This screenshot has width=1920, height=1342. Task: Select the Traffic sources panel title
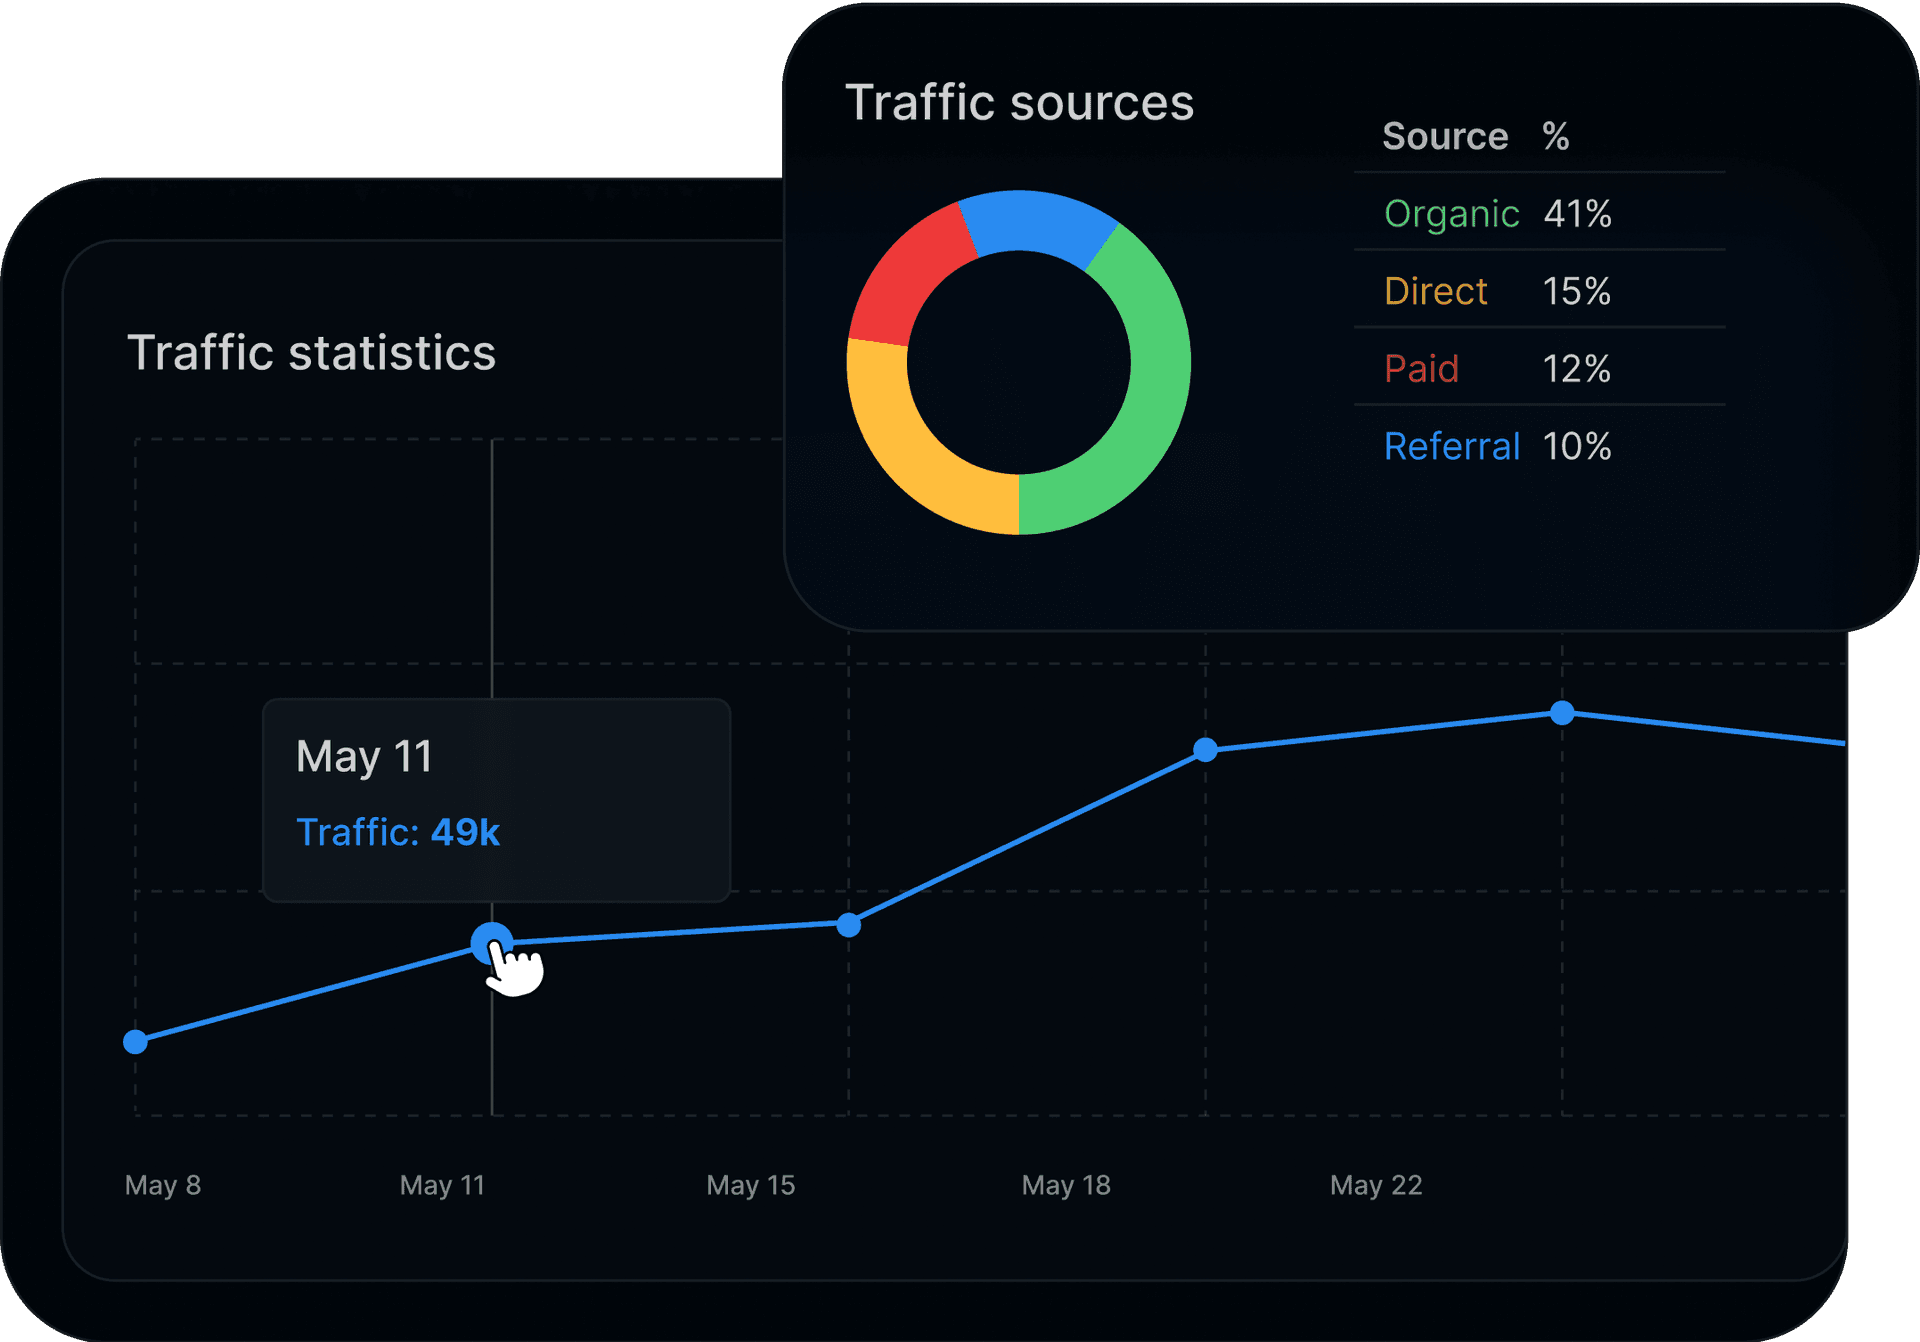[x=1020, y=101]
